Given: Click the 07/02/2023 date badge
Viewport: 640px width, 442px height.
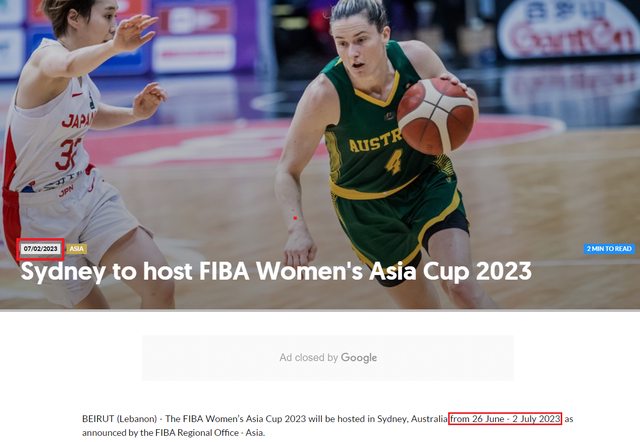Looking at the screenshot, I should pos(40,249).
